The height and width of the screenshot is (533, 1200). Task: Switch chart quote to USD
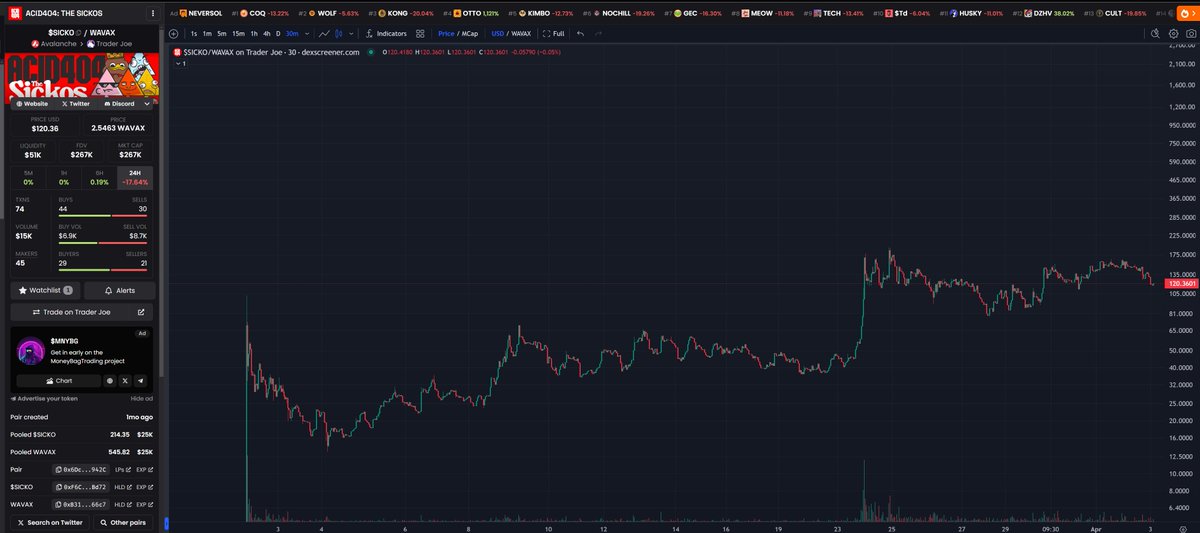click(x=498, y=33)
